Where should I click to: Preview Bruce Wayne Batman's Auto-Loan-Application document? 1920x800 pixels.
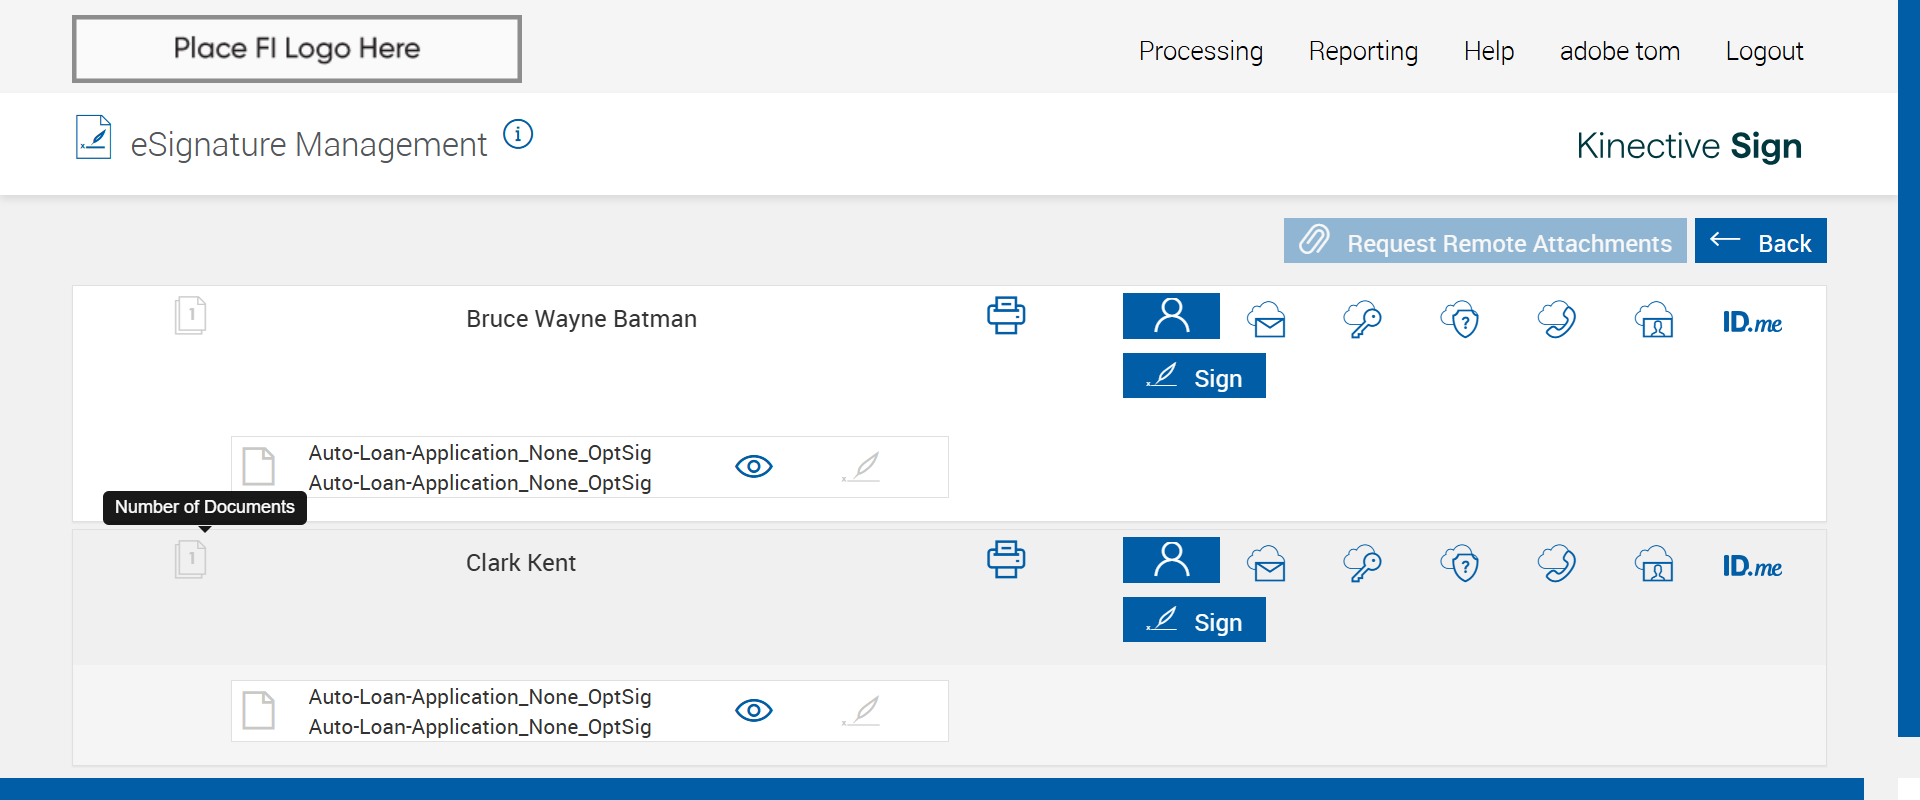tap(754, 467)
